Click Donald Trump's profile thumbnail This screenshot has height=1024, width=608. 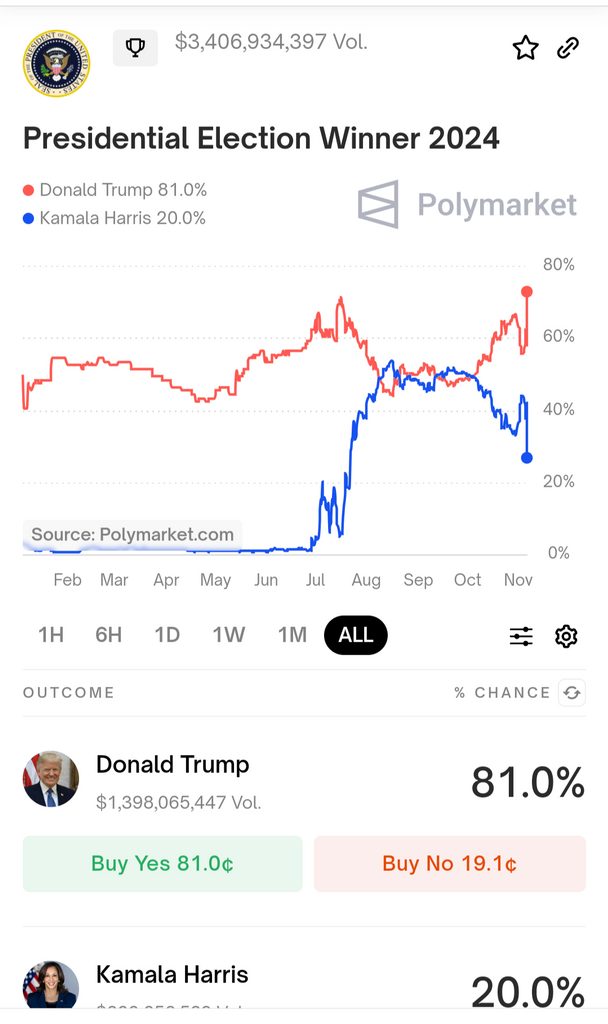(x=51, y=779)
